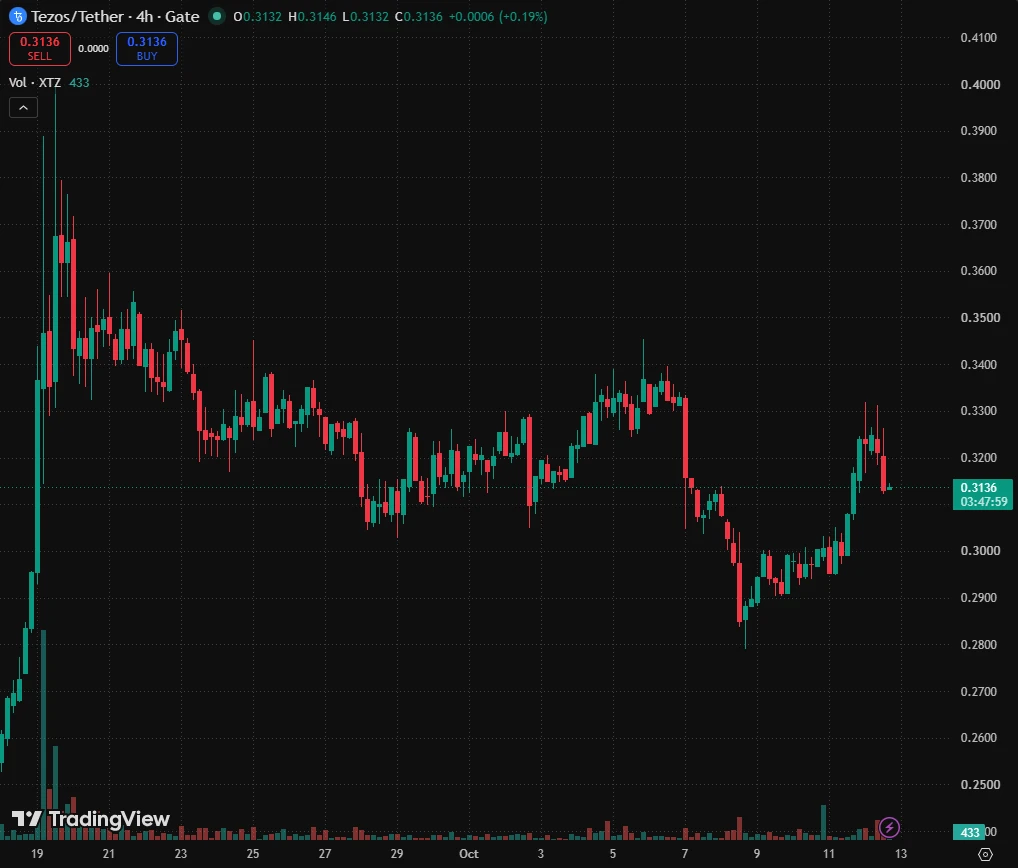Click the 0.4000 price axis label

(980, 84)
